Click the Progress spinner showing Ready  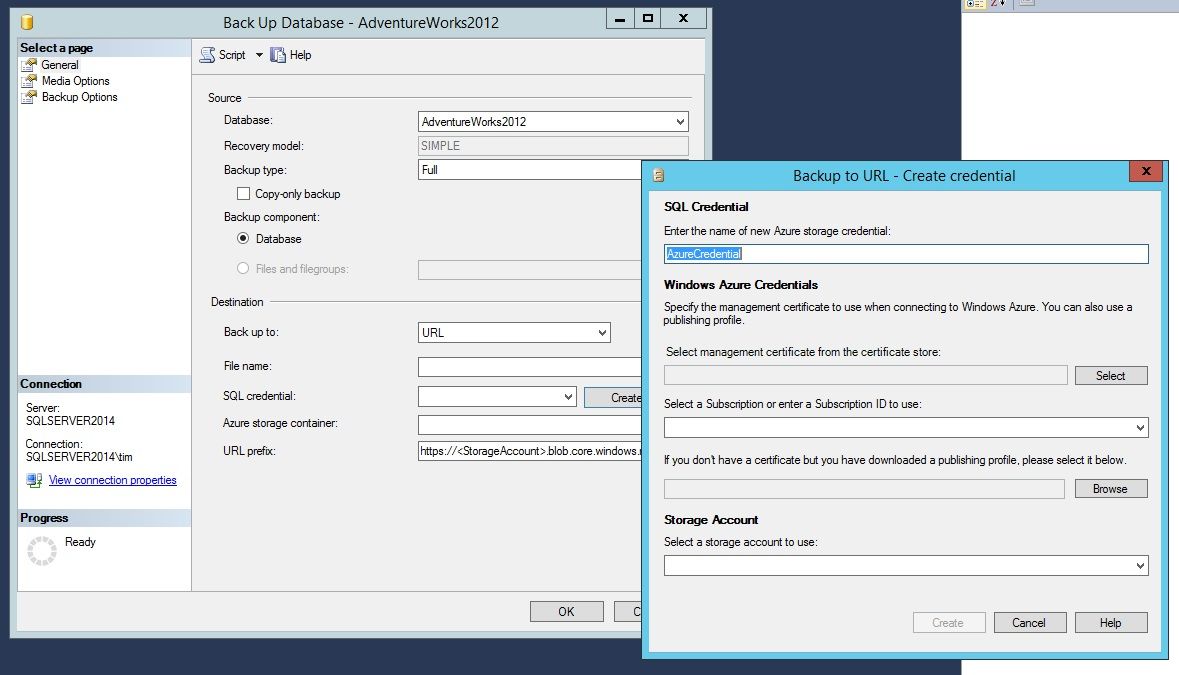(x=42, y=549)
